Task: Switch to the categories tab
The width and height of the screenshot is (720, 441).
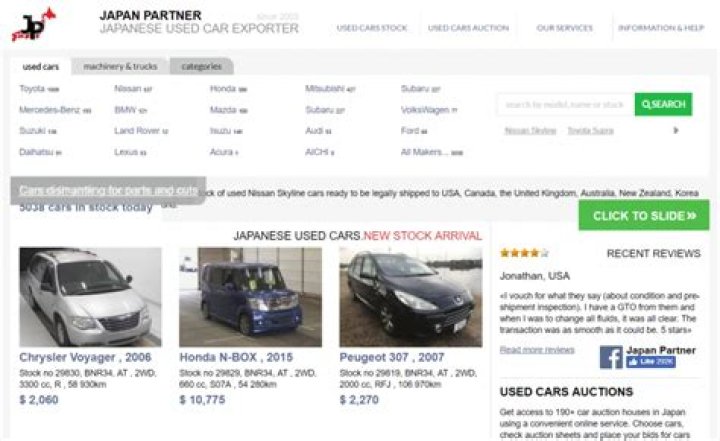Action: [x=202, y=67]
